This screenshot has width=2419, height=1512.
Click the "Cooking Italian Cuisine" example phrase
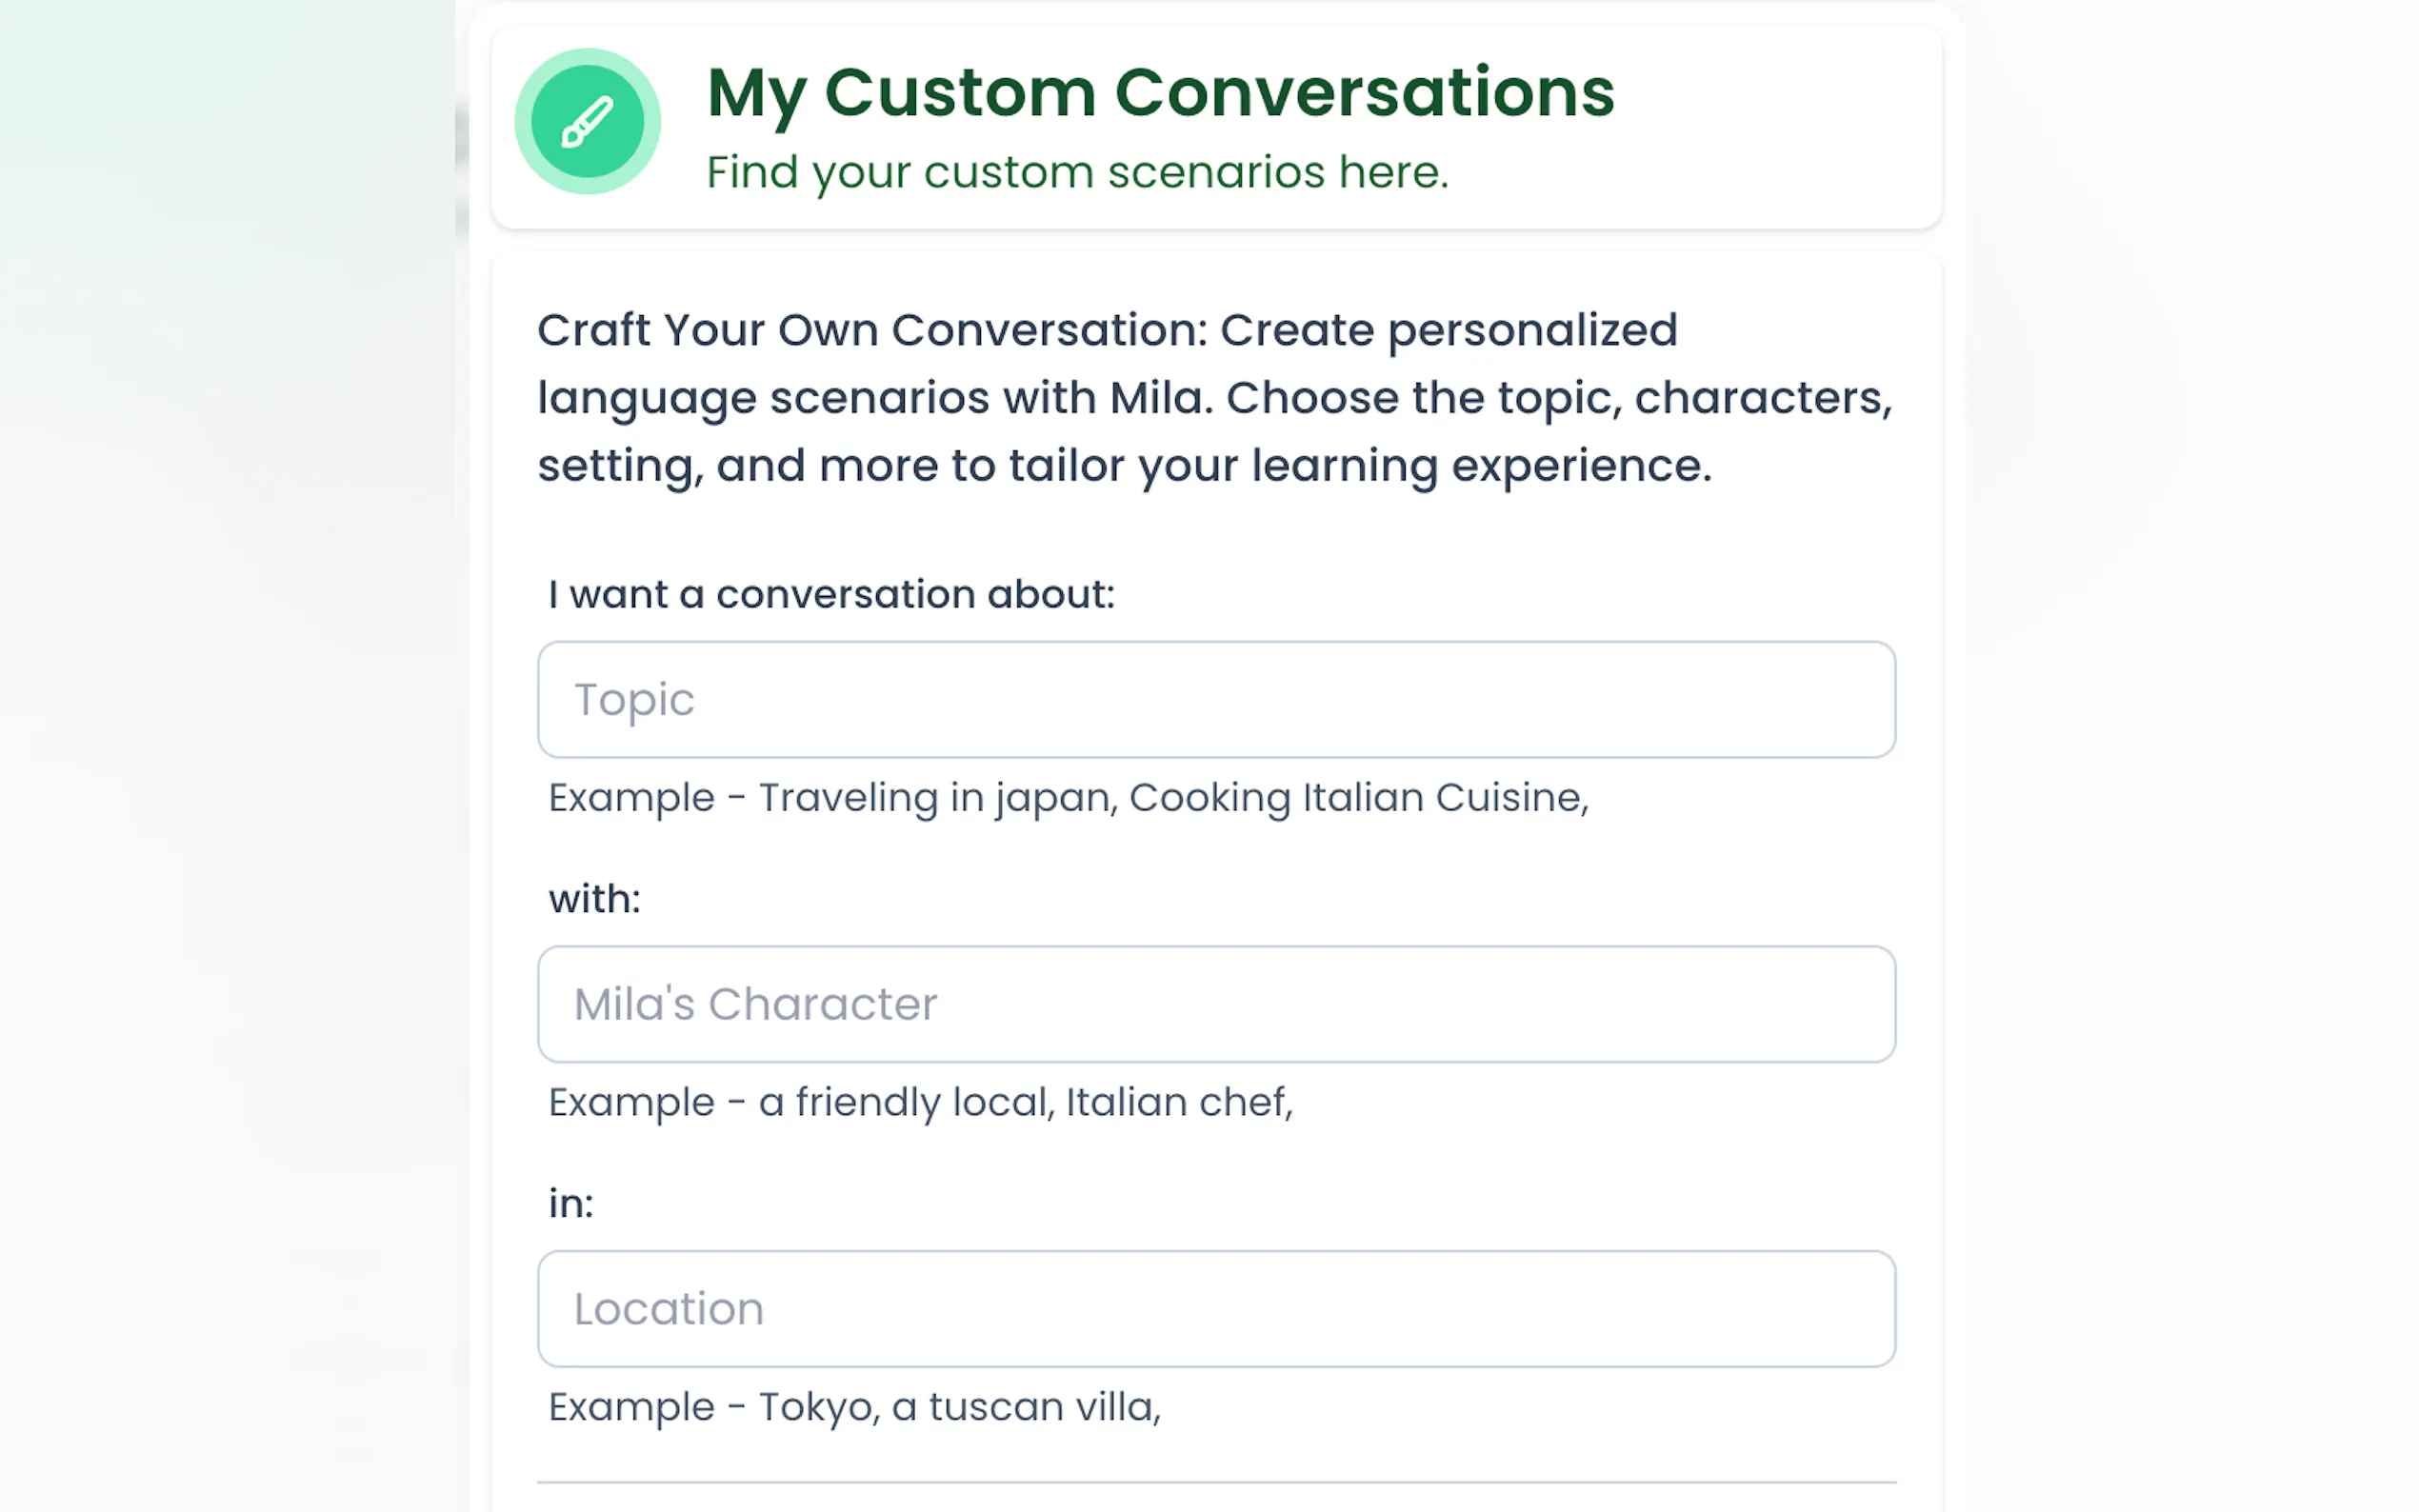[1356, 798]
